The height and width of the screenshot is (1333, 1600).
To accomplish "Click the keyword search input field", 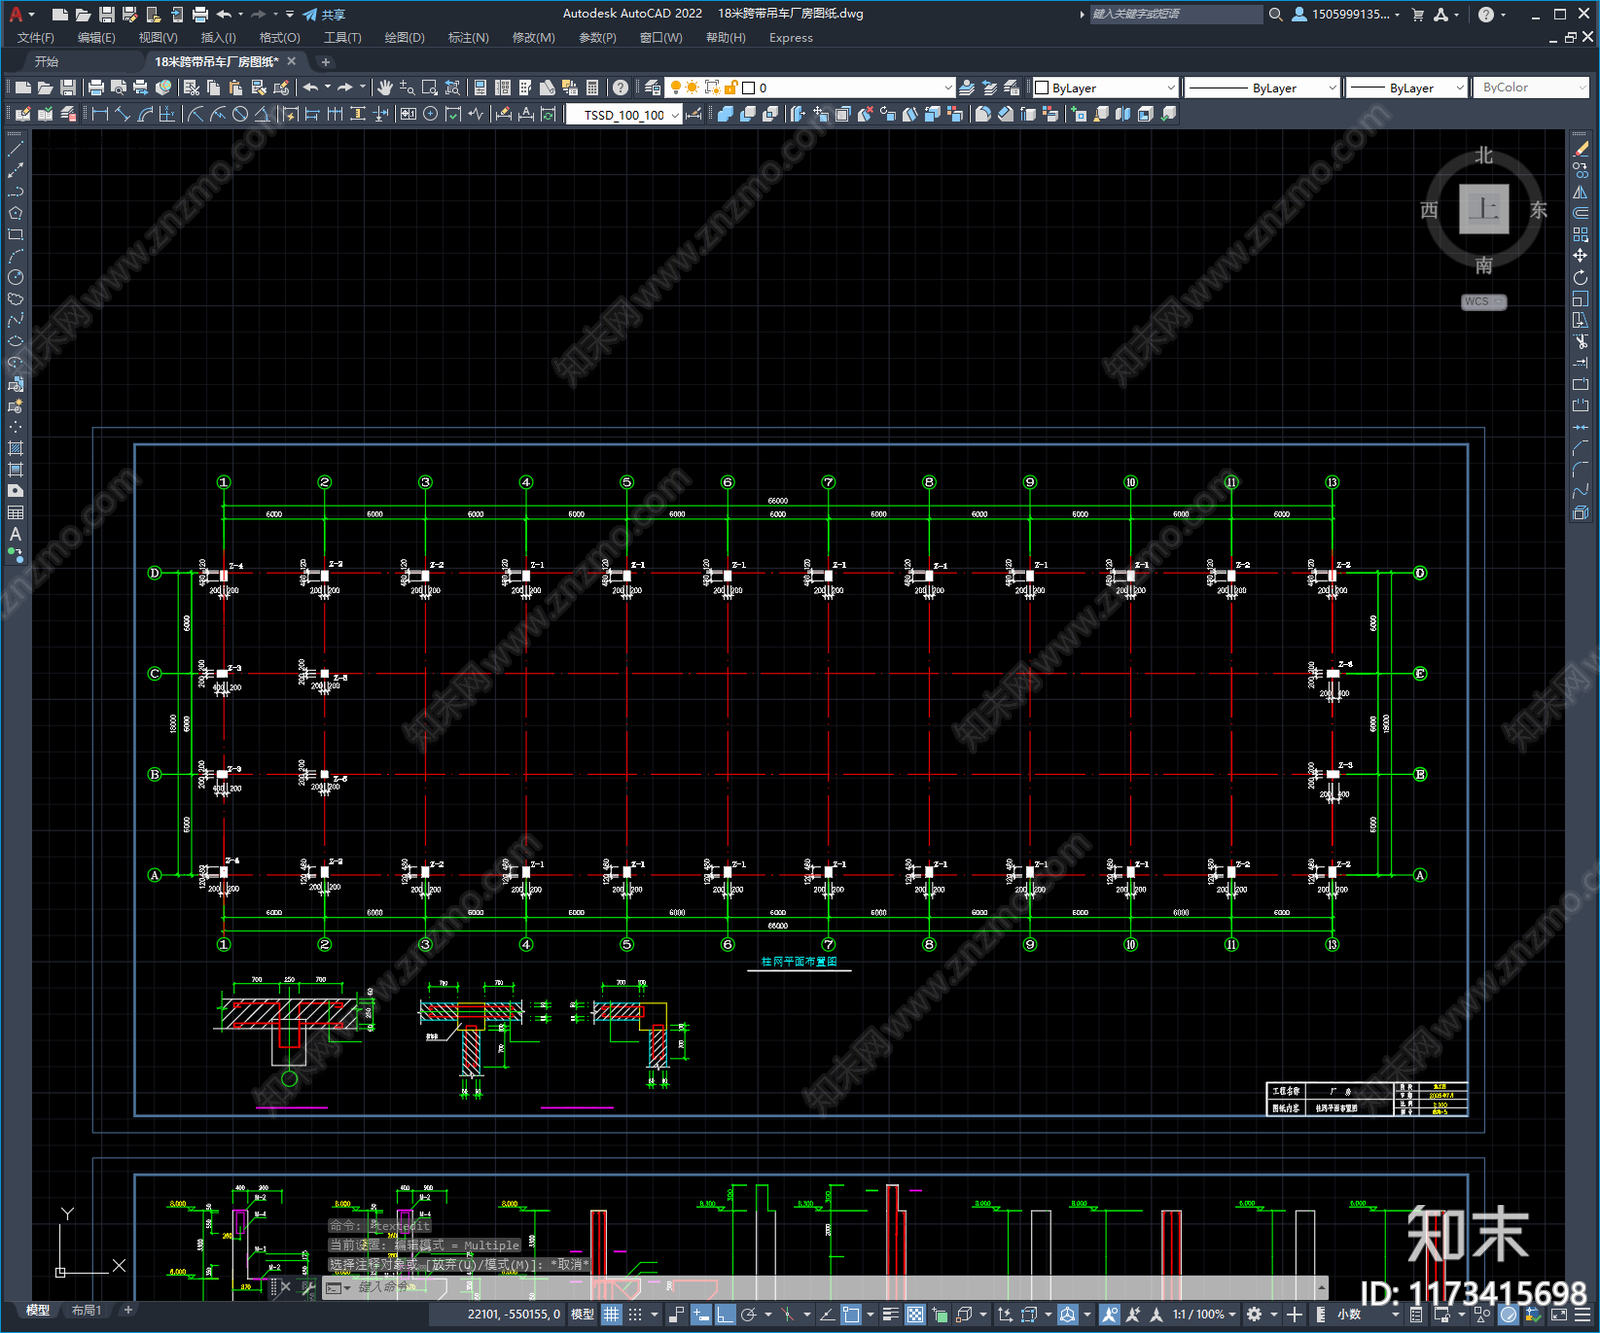I will tap(1176, 14).
